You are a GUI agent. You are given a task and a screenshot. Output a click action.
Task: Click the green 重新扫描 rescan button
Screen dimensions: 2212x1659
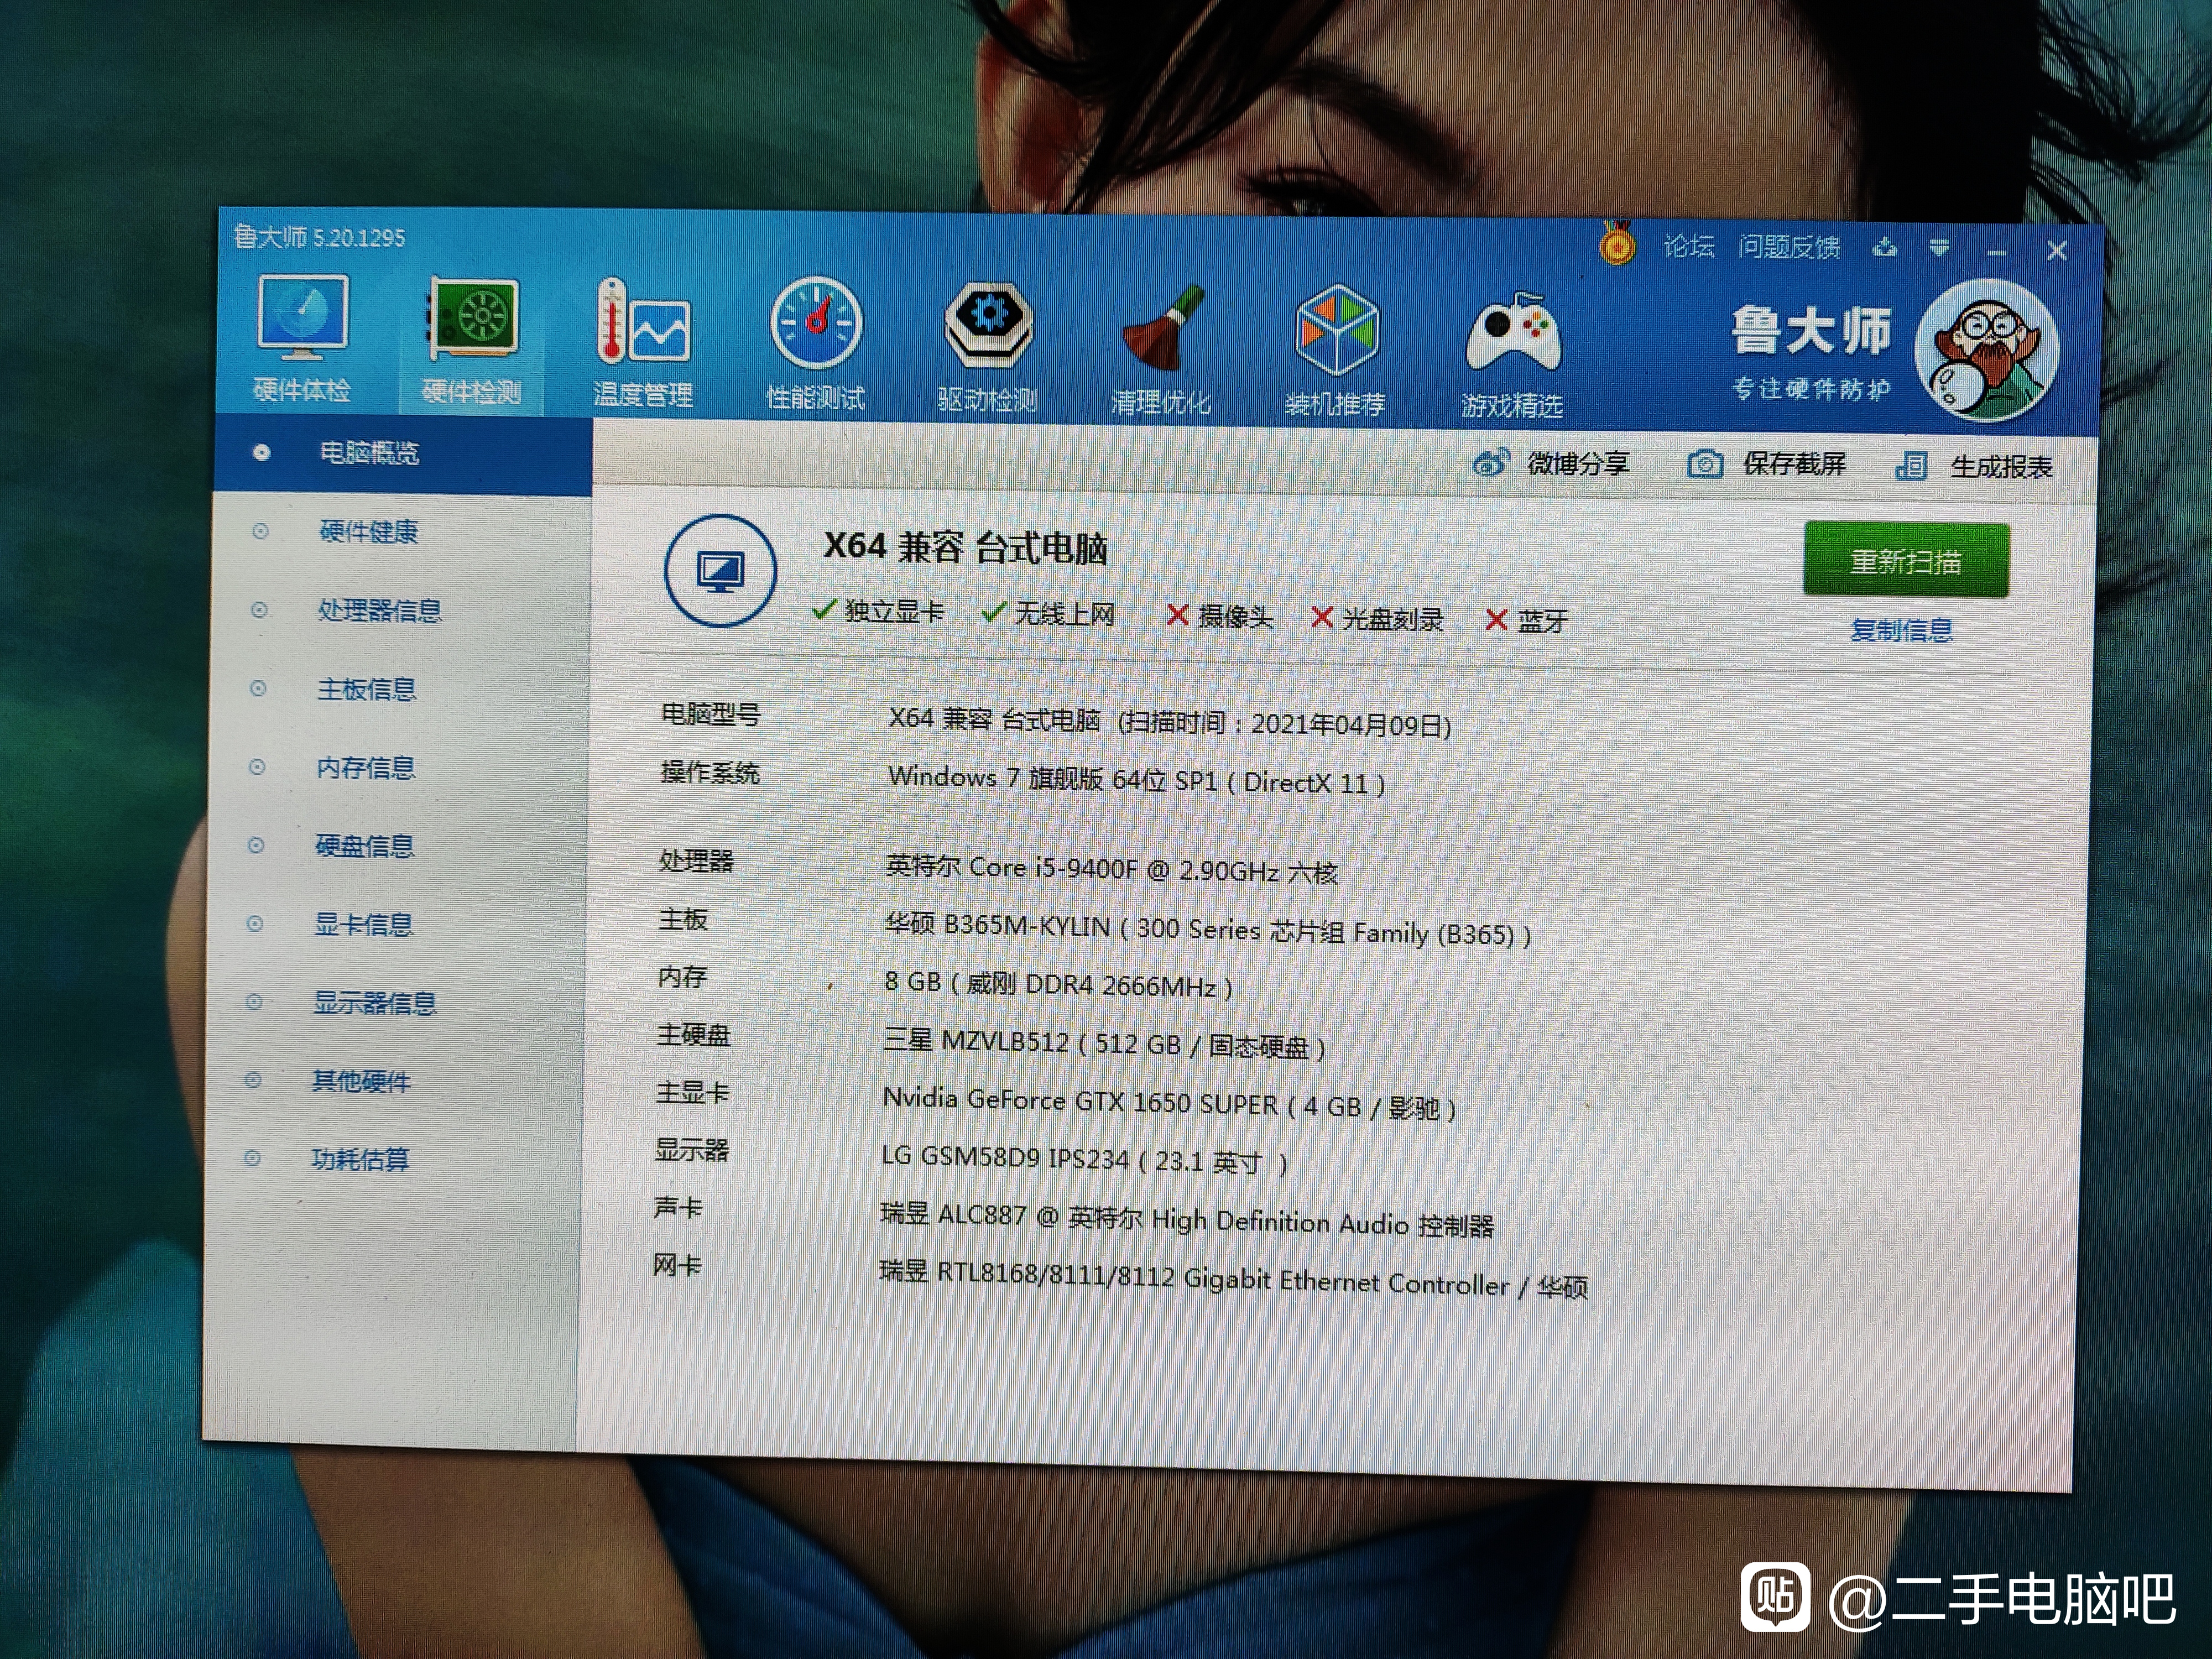click(x=1906, y=561)
